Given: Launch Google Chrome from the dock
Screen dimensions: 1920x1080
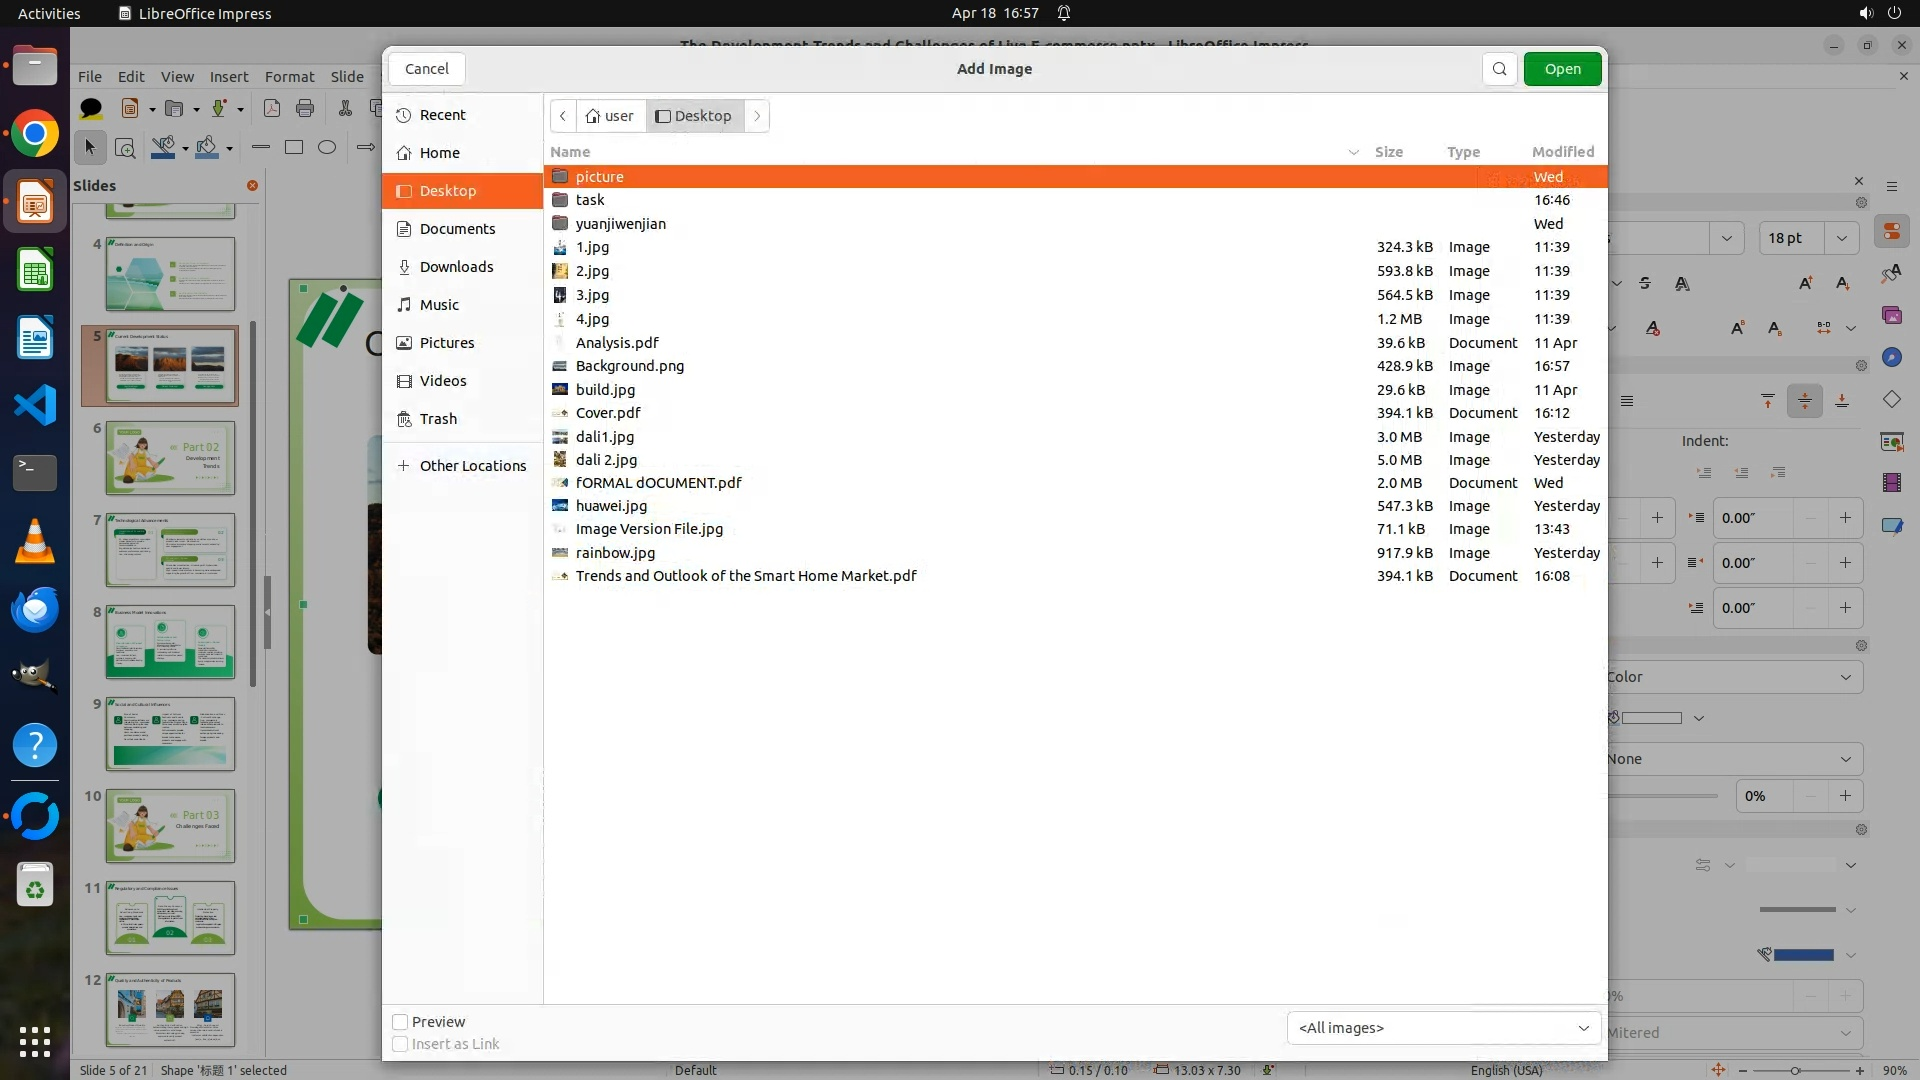Looking at the screenshot, I should tap(35, 134).
